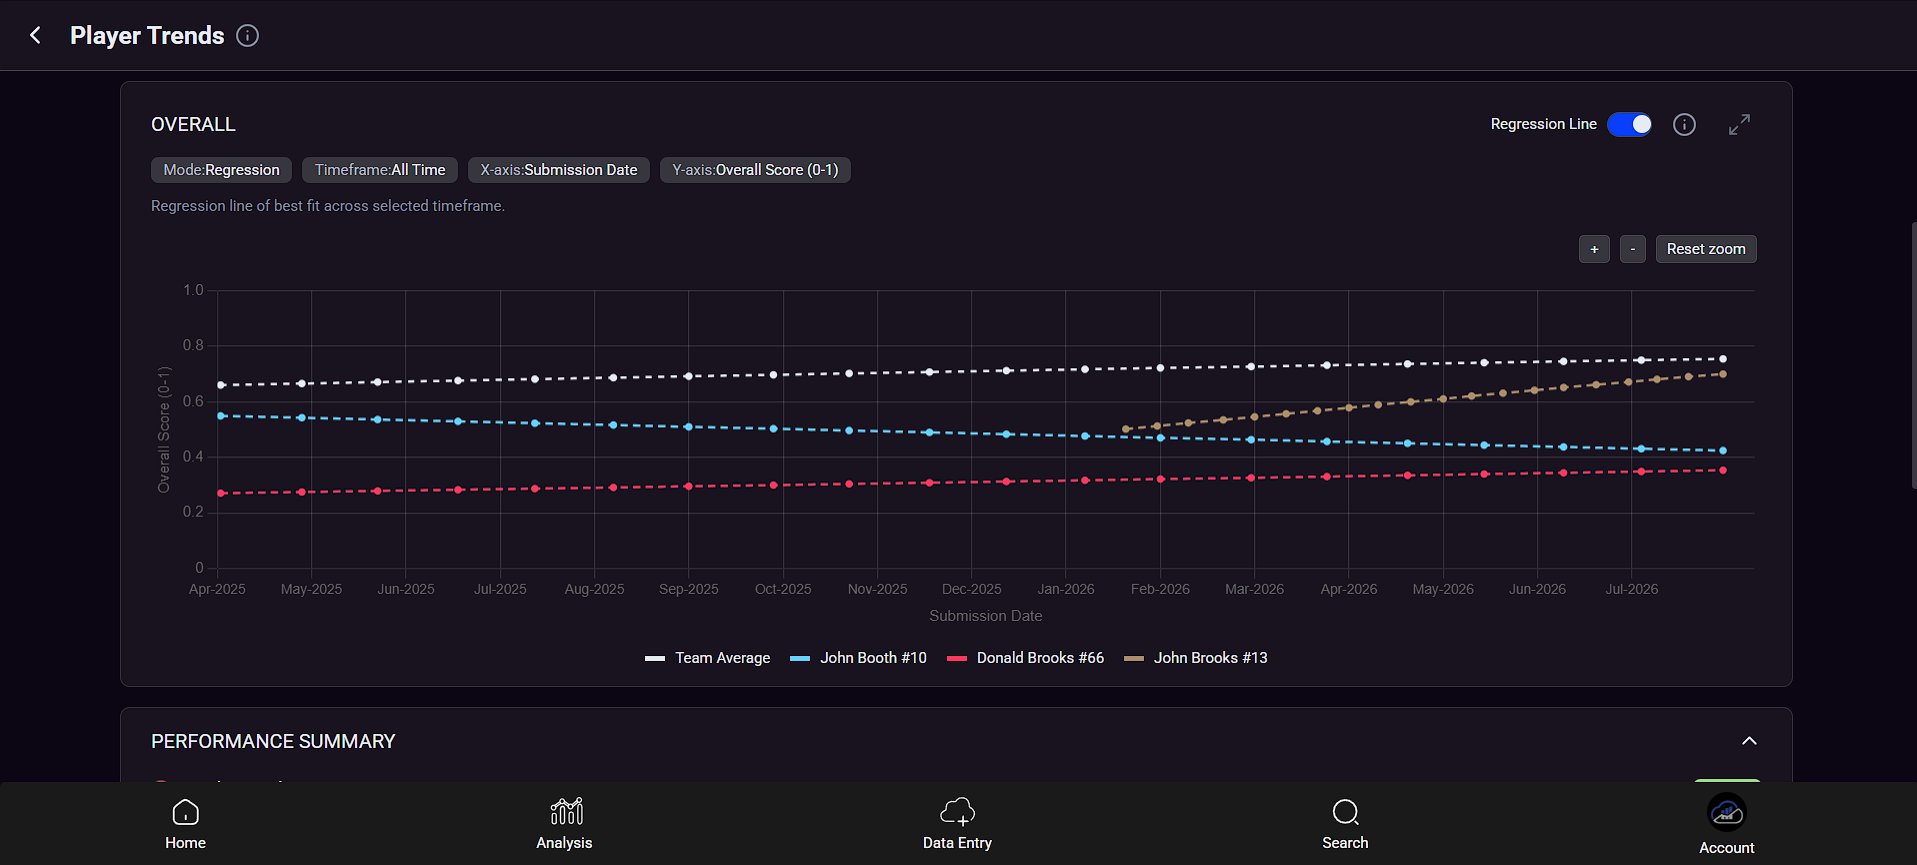Change the X-axis:Submission Date option
This screenshot has height=865, width=1917.
point(559,170)
